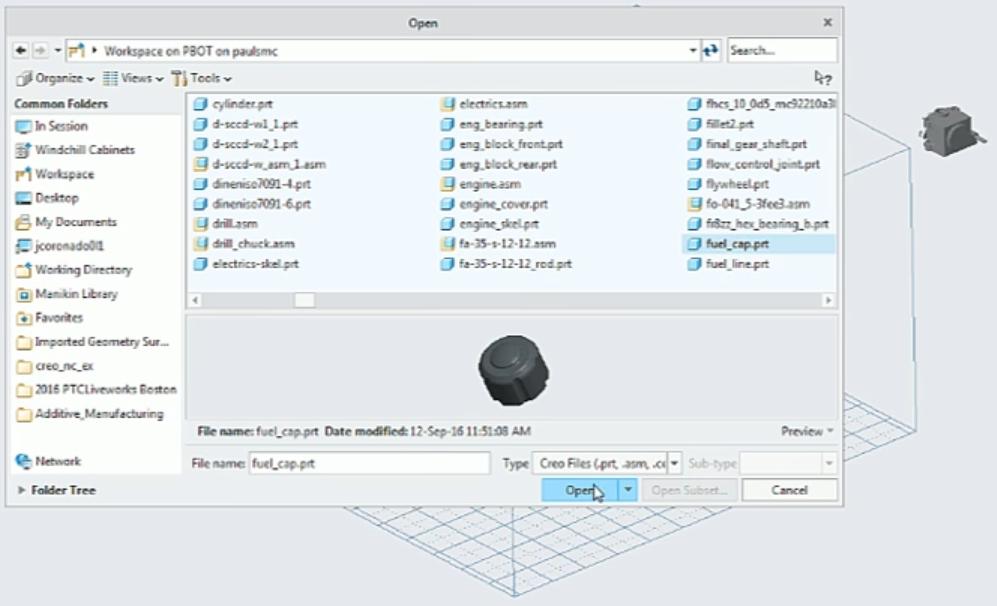Click the refresh folder icon
Image resolution: width=997 pixels, height=606 pixels.
[x=710, y=50]
